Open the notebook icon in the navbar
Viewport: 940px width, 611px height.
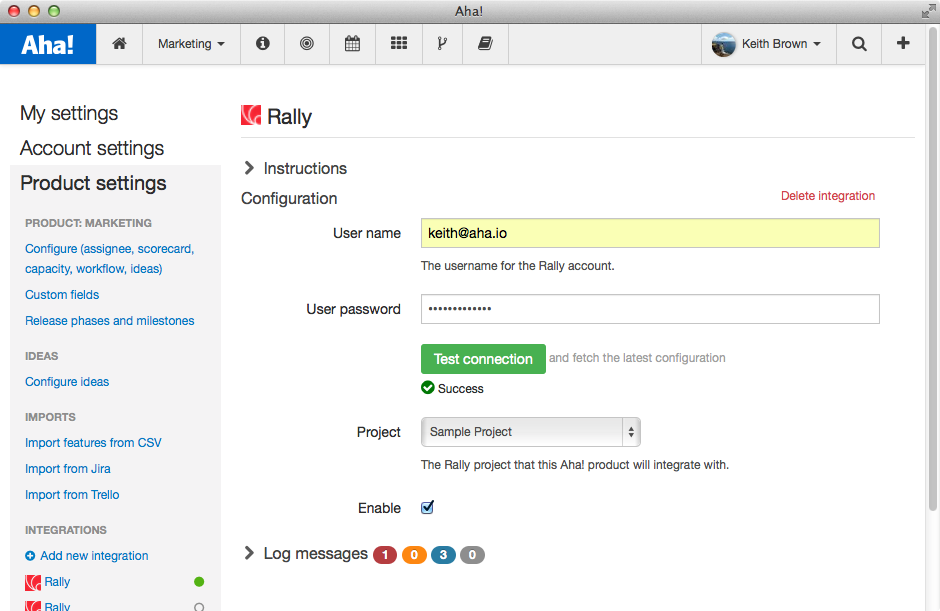tap(485, 43)
